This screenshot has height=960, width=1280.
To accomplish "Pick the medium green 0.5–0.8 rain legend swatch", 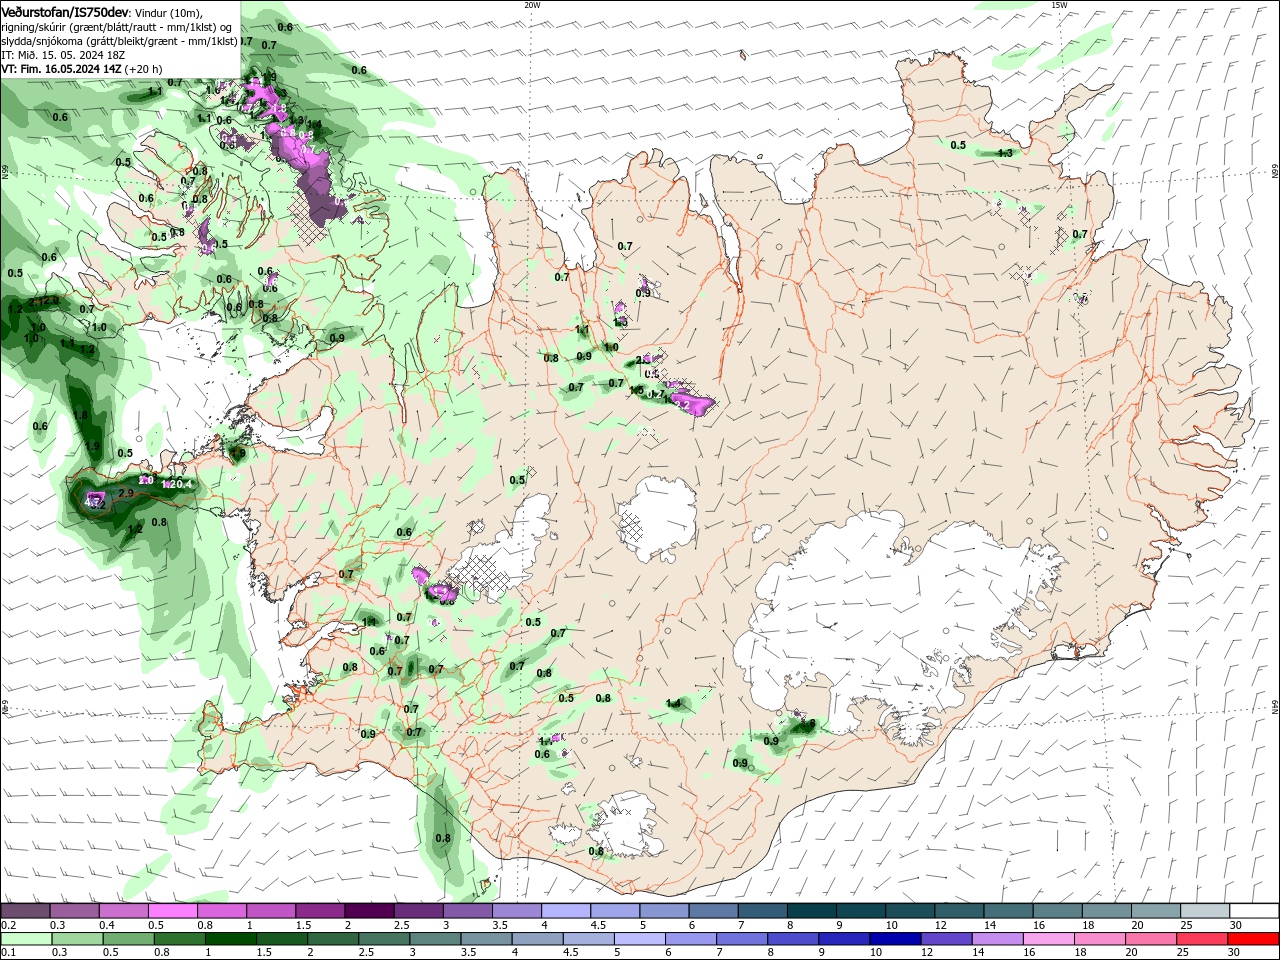I will [128, 939].
